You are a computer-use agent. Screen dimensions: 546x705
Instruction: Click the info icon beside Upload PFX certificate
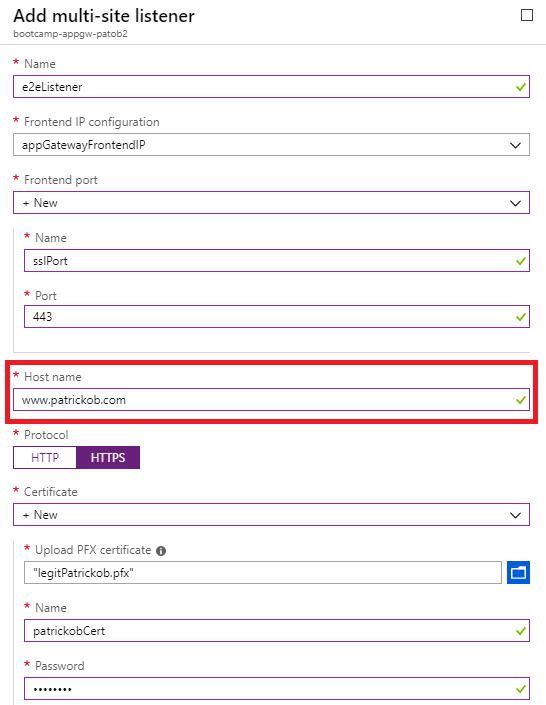(x=161, y=551)
